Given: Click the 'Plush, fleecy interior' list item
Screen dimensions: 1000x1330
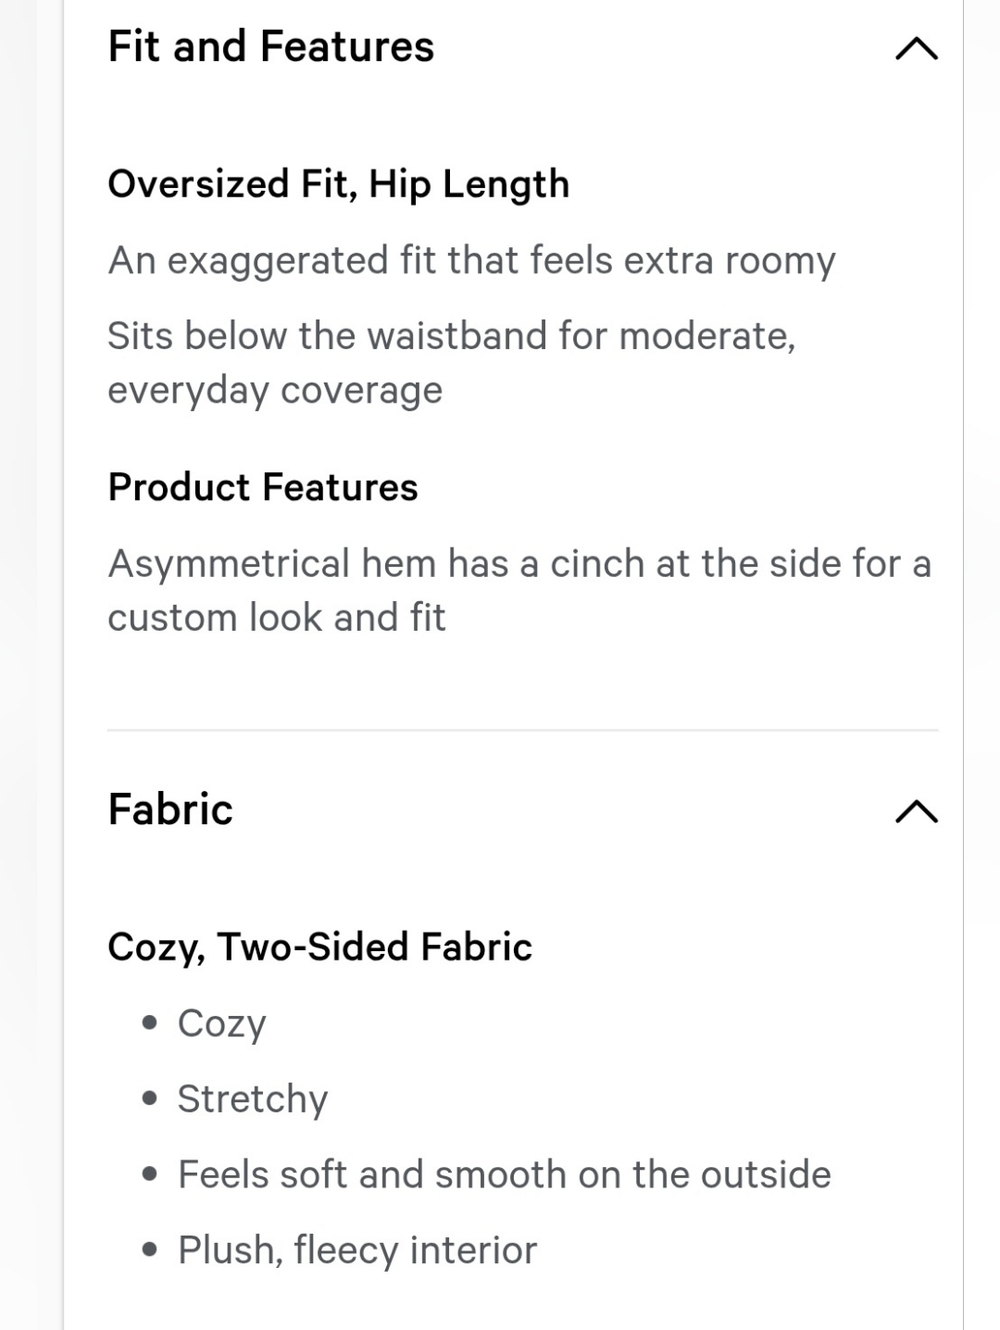Looking at the screenshot, I should point(357,1250).
